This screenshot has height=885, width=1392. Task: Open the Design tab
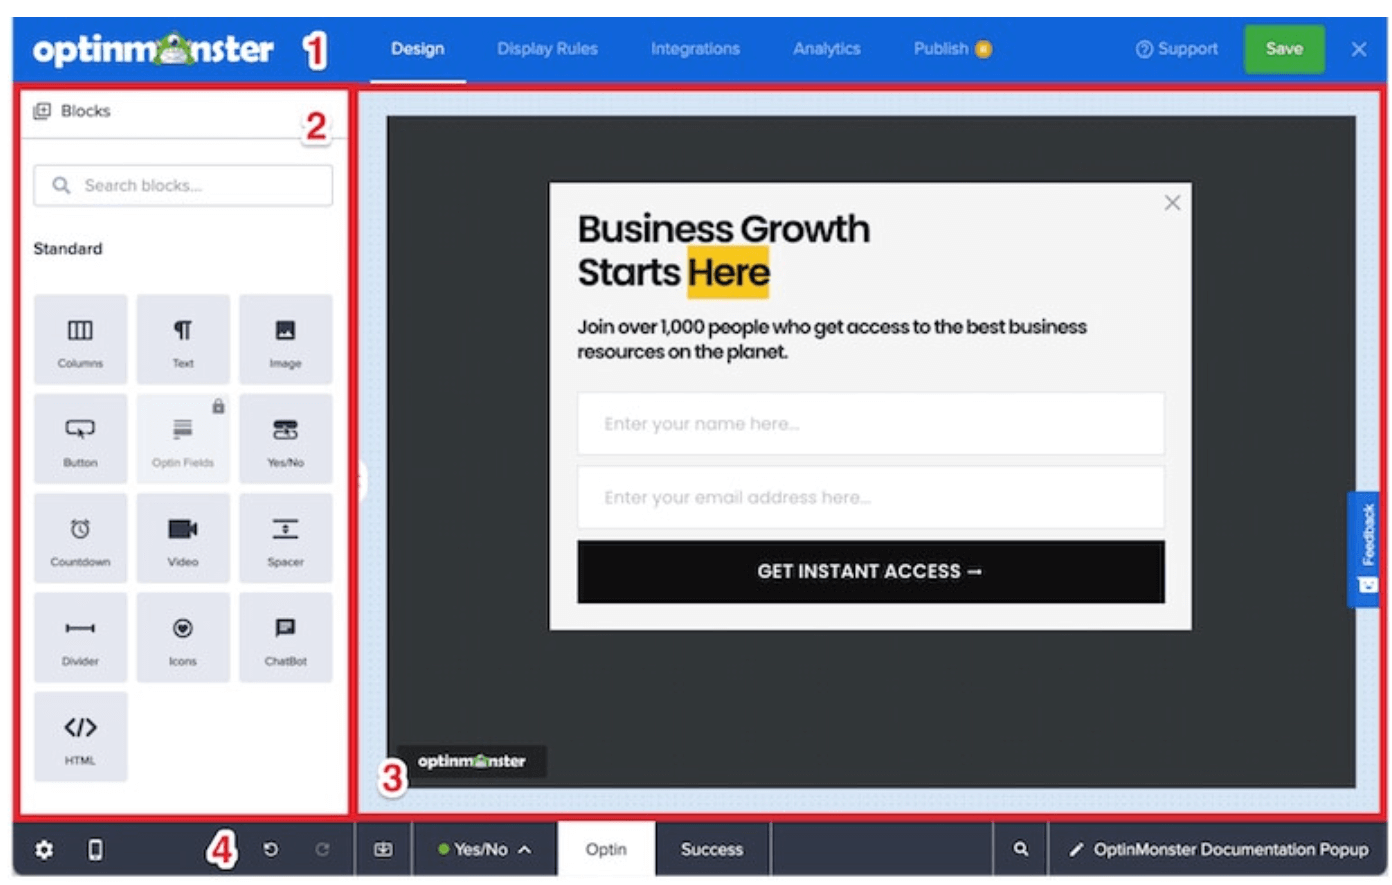tap(418, 49)
